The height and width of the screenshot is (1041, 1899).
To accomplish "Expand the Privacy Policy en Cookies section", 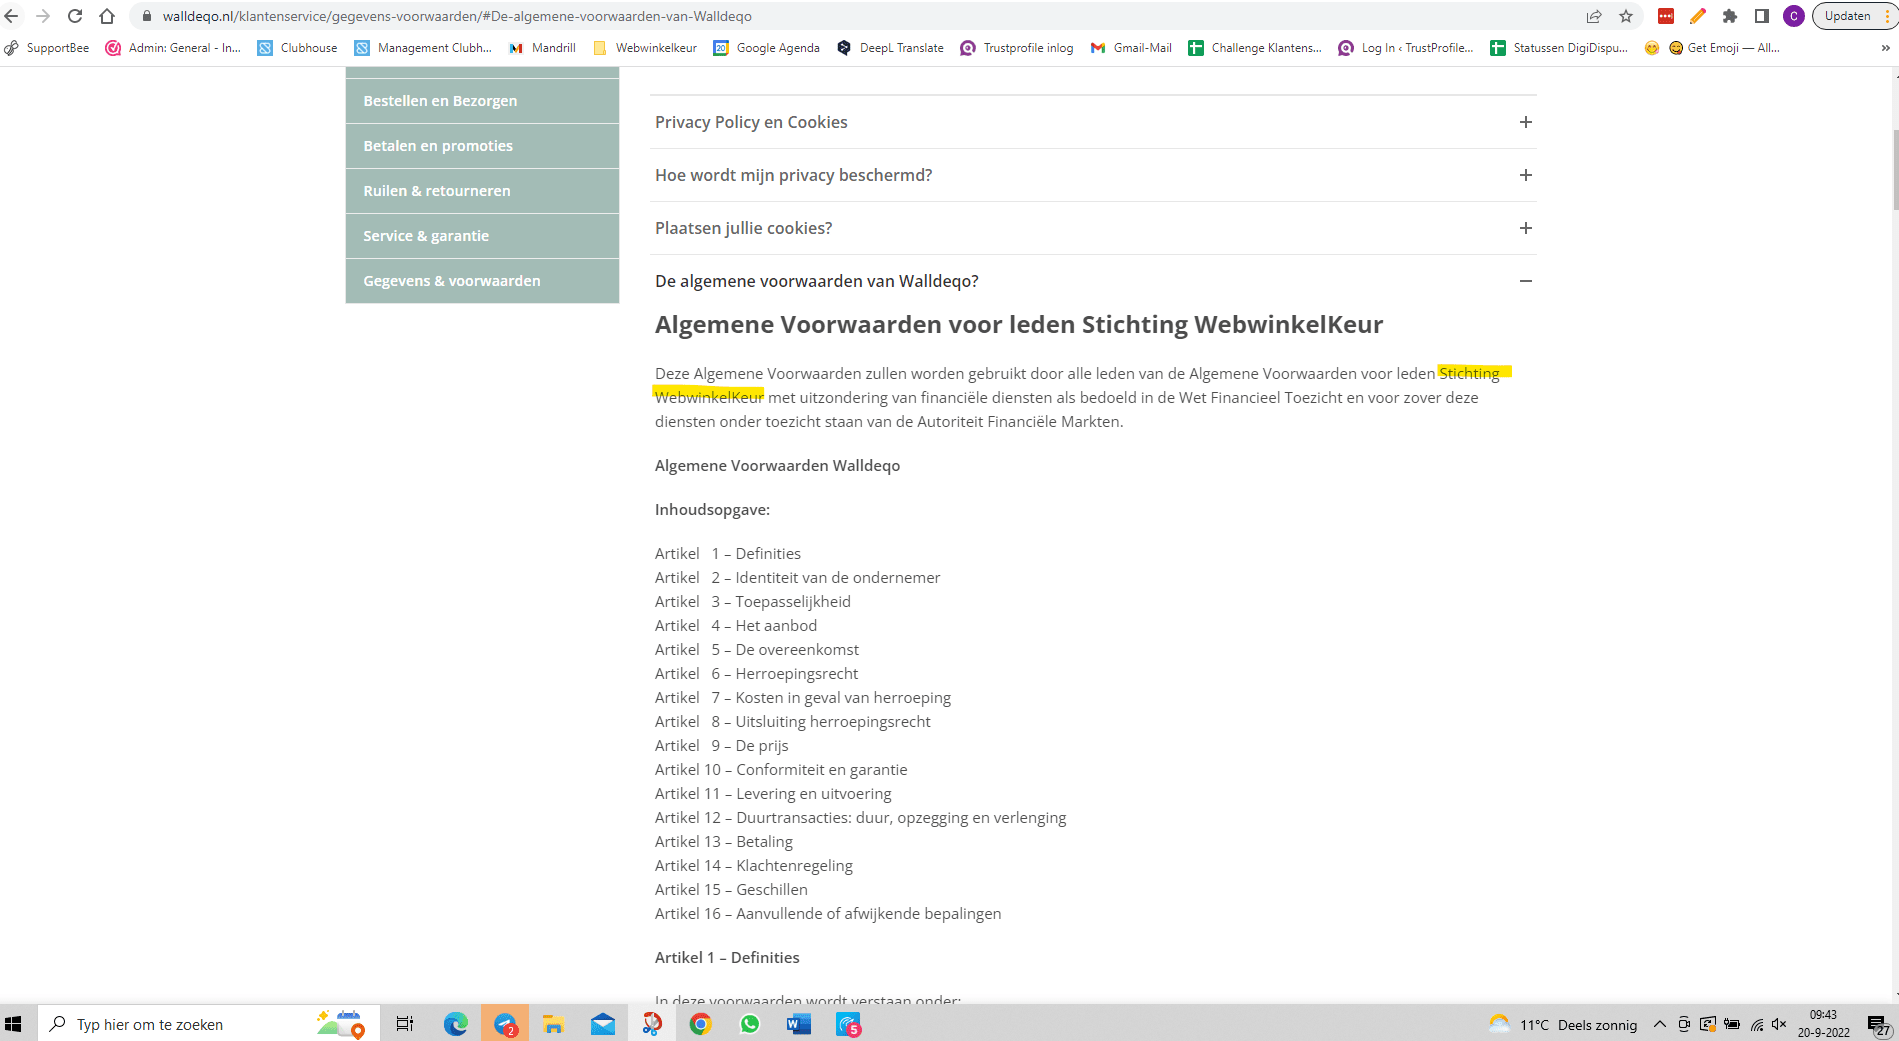I will click(x=1525, y=122).
